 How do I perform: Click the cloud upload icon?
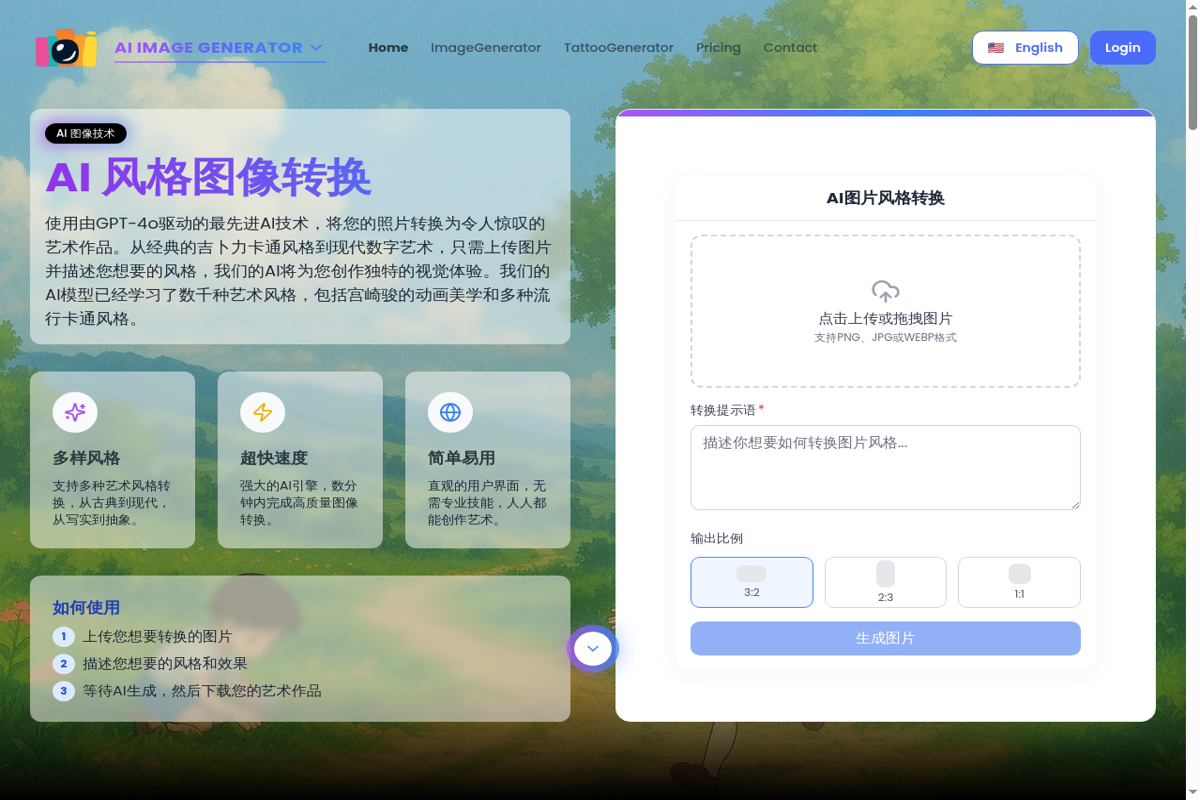pyautogui.click(x=885, y=291)
